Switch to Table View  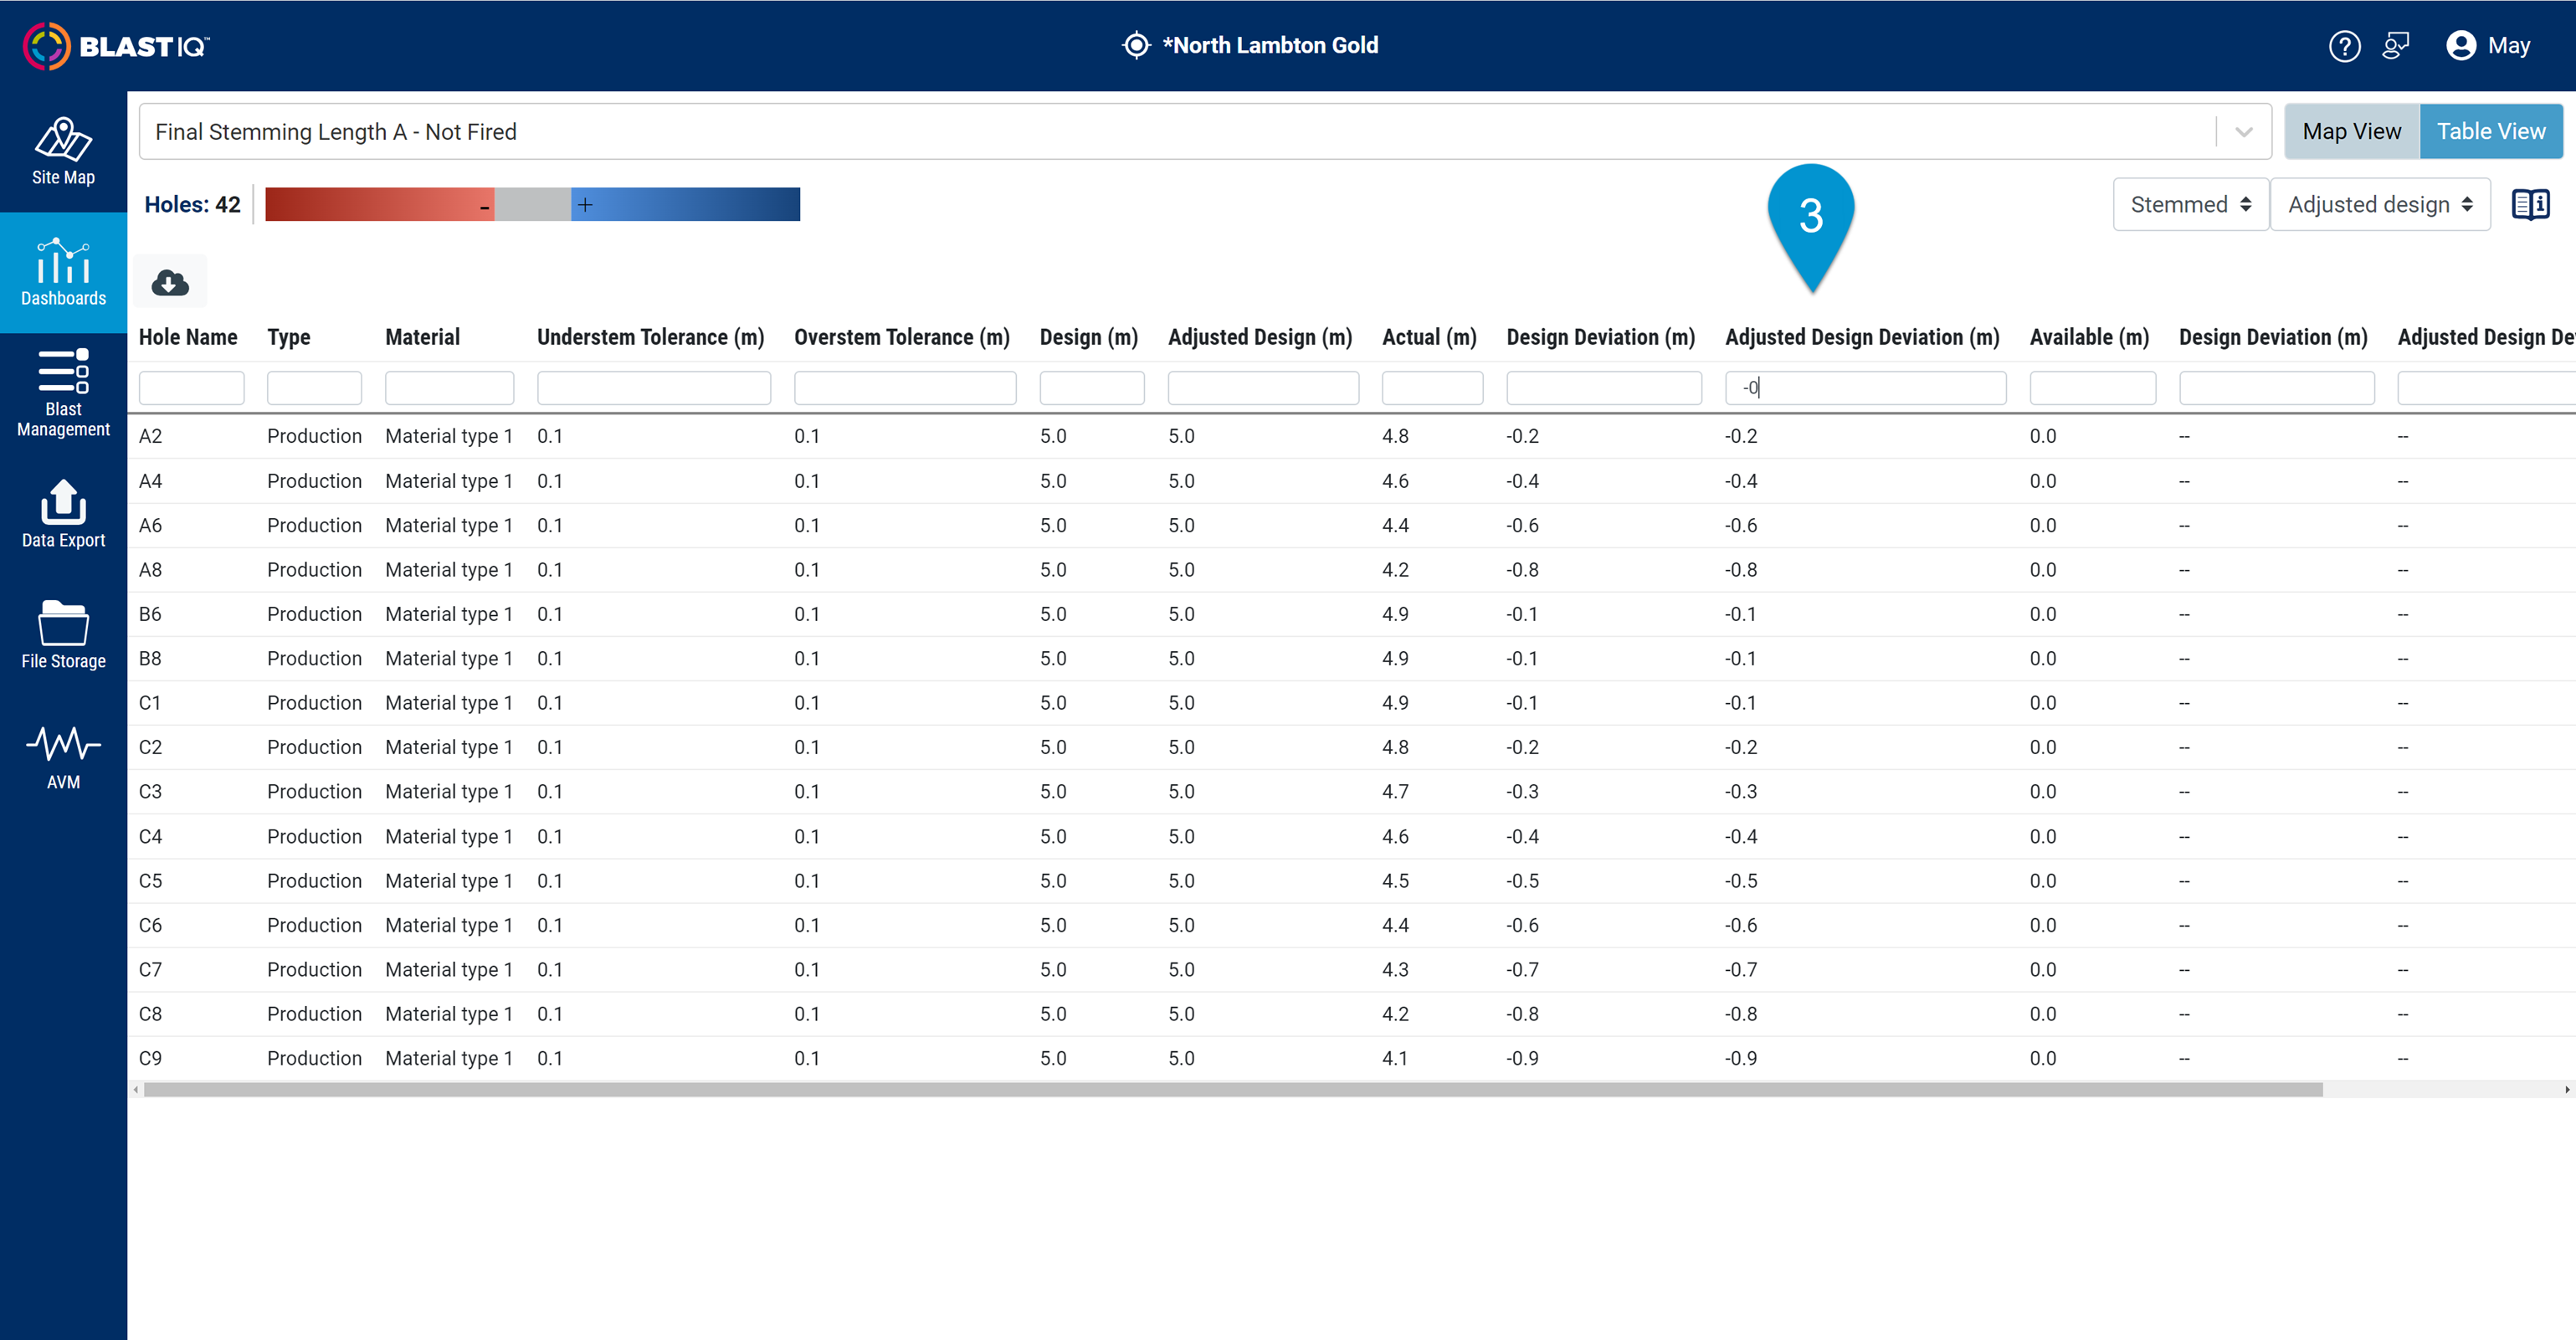click(x=2490, y=131)
